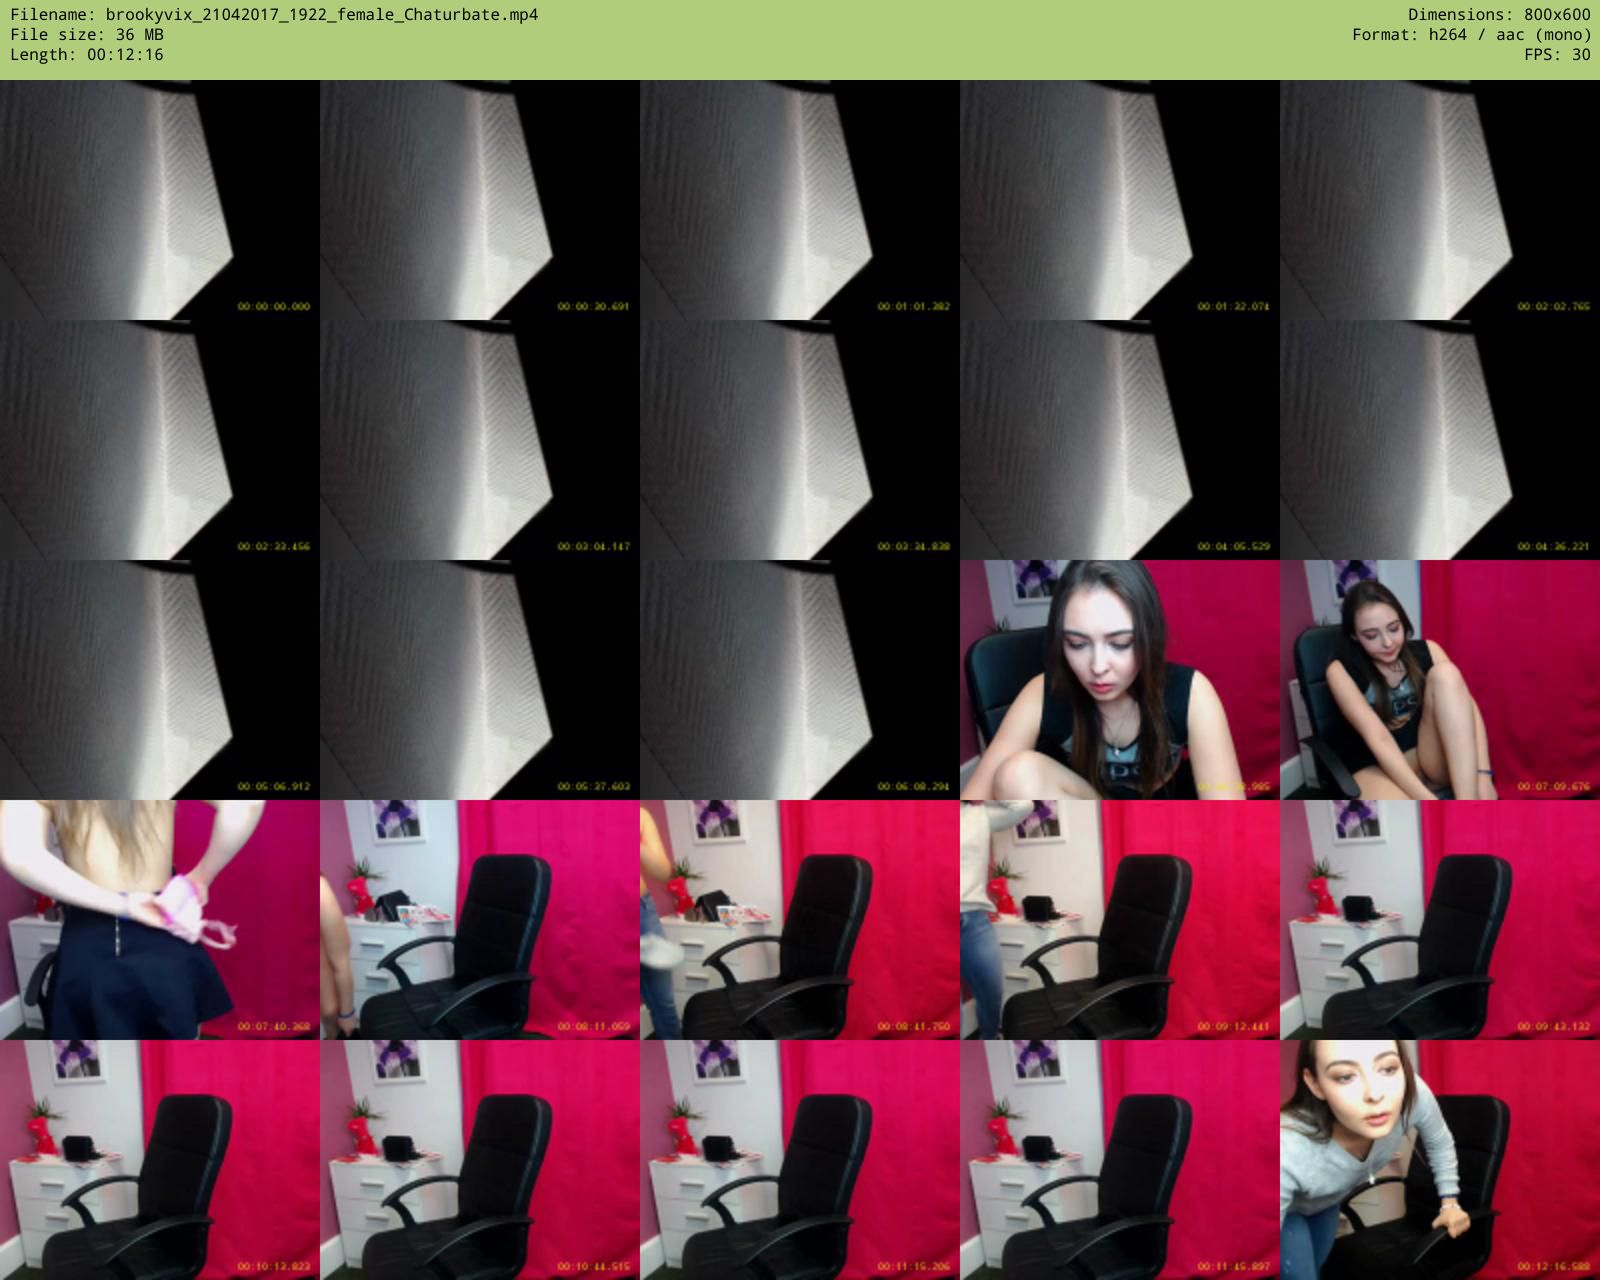Click the "Length: 00:12:16" text
Screen dimensions: 1600x1280
pyautogui.click(x=87, y=55)
